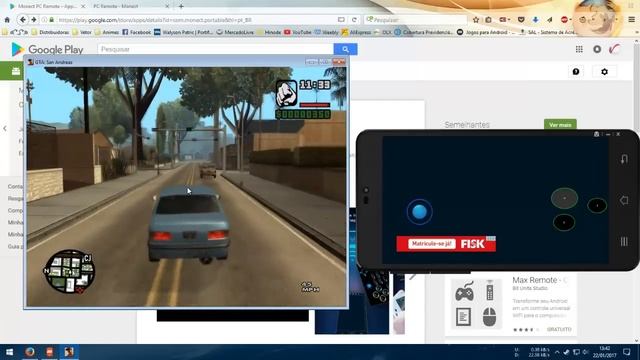Click Max Remote app thumbnail
This screenshot has width=640, height=360.
tap(476, 303)
